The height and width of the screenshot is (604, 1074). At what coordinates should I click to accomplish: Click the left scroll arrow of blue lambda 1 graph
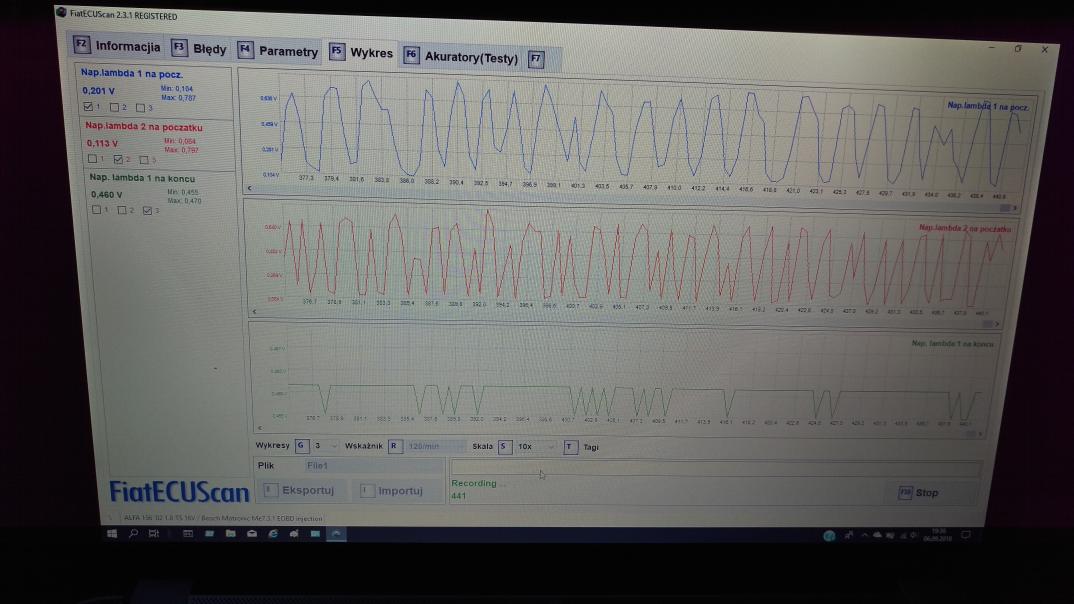pos(249,188)
